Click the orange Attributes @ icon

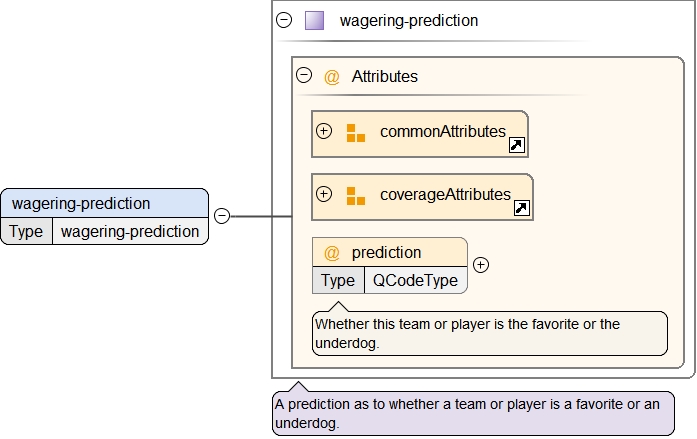[x=332, y=76]
